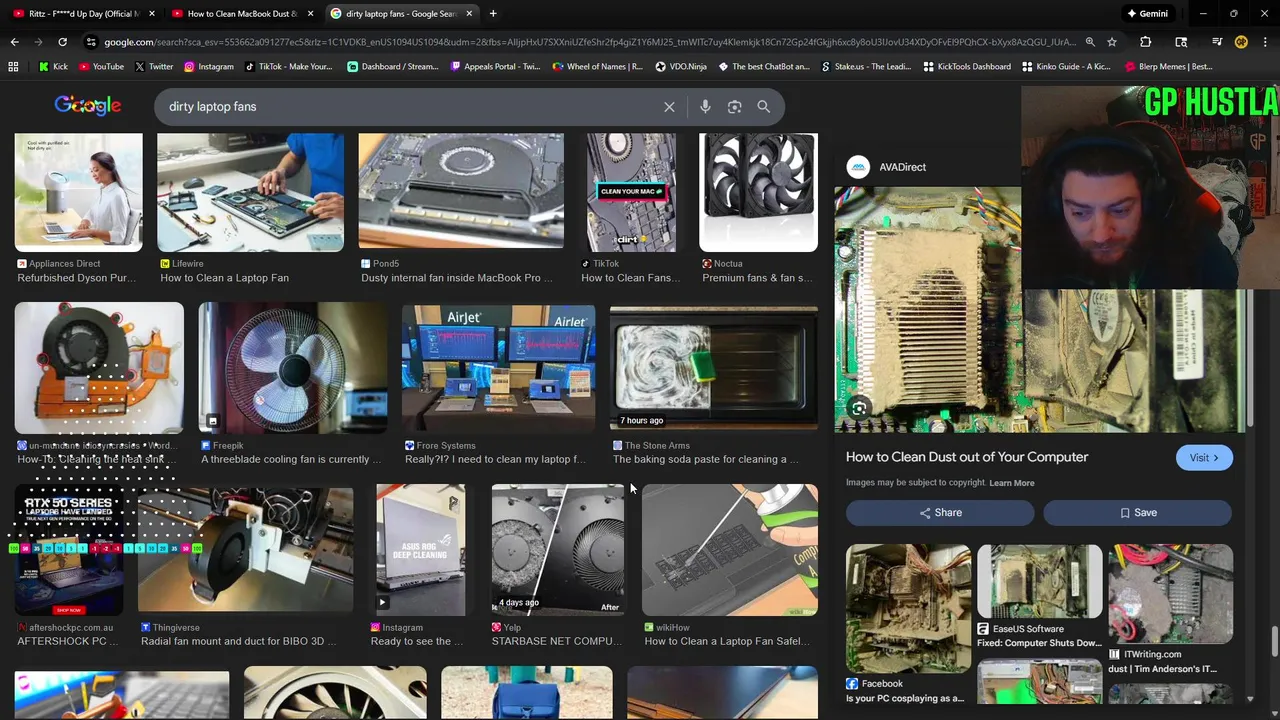1280x720 pixels.
Task: Bookmark this page with the star icon
Action: 1112,42
